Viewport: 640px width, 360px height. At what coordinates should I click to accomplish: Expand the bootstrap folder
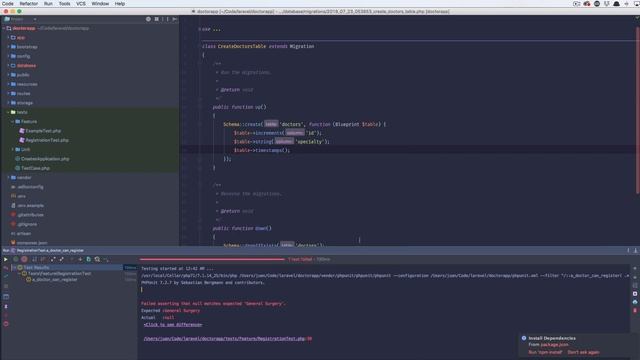8,47
